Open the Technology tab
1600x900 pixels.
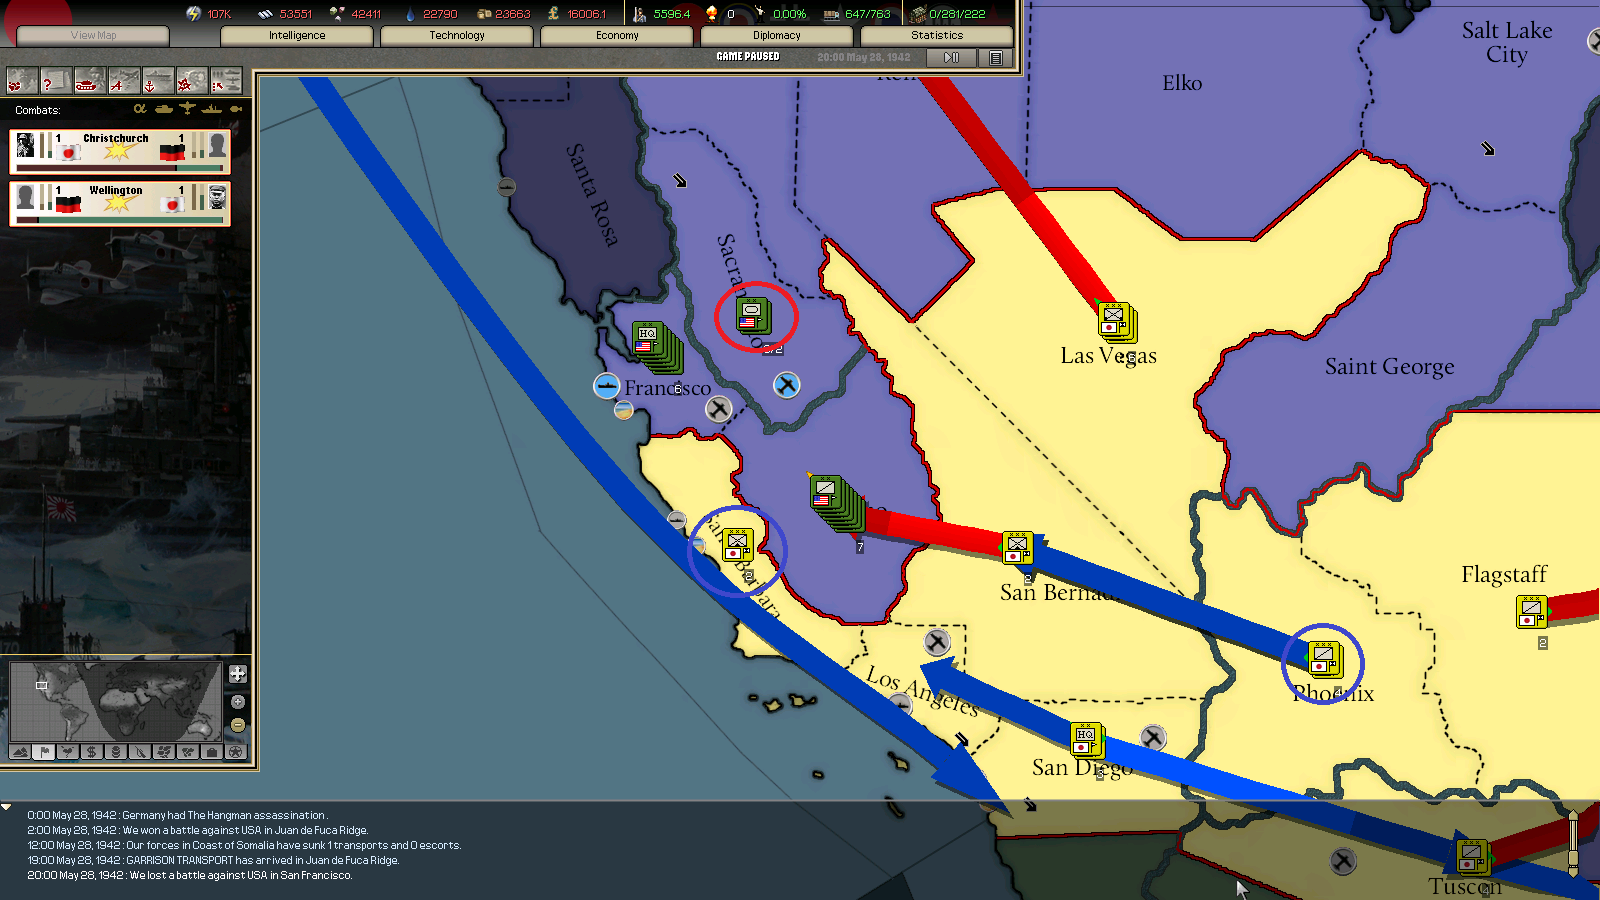(x=457, y=35)
